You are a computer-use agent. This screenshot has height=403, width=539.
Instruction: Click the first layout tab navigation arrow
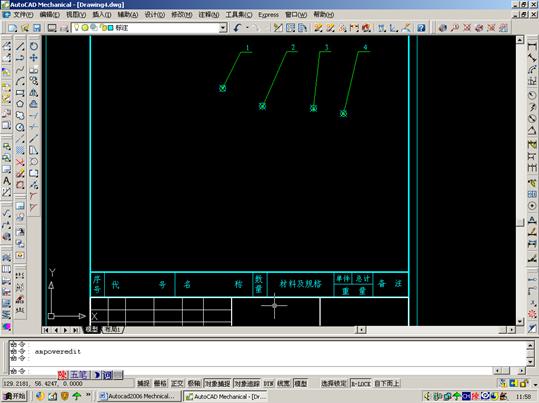(46, 330)
